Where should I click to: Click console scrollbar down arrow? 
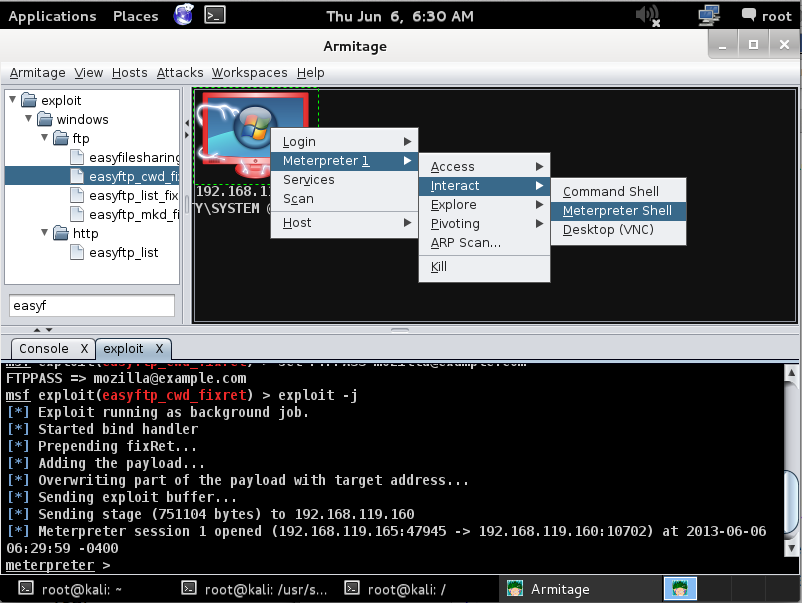pyautogui.click(x=791, y=548)
